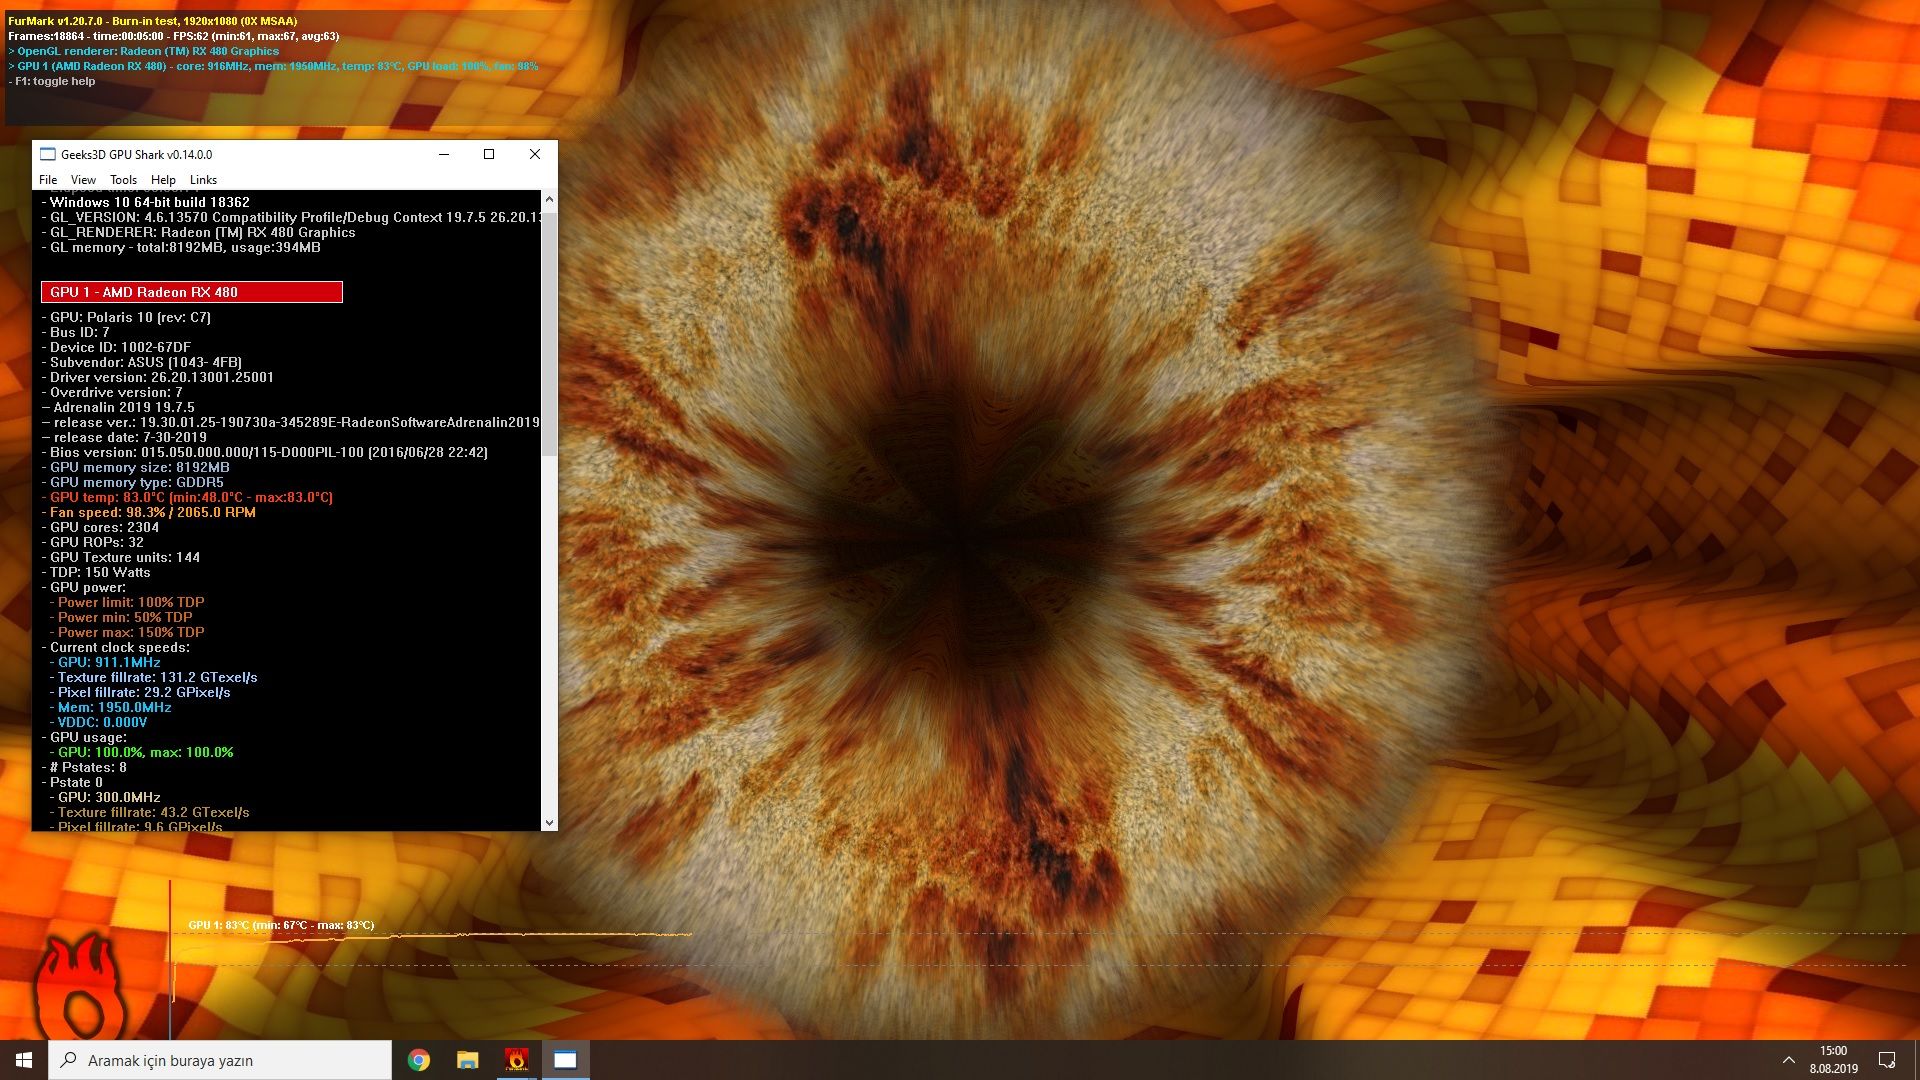Open the File menu in GPU Shark
Screen dimensions: 1920x1080
click(48, 180)
